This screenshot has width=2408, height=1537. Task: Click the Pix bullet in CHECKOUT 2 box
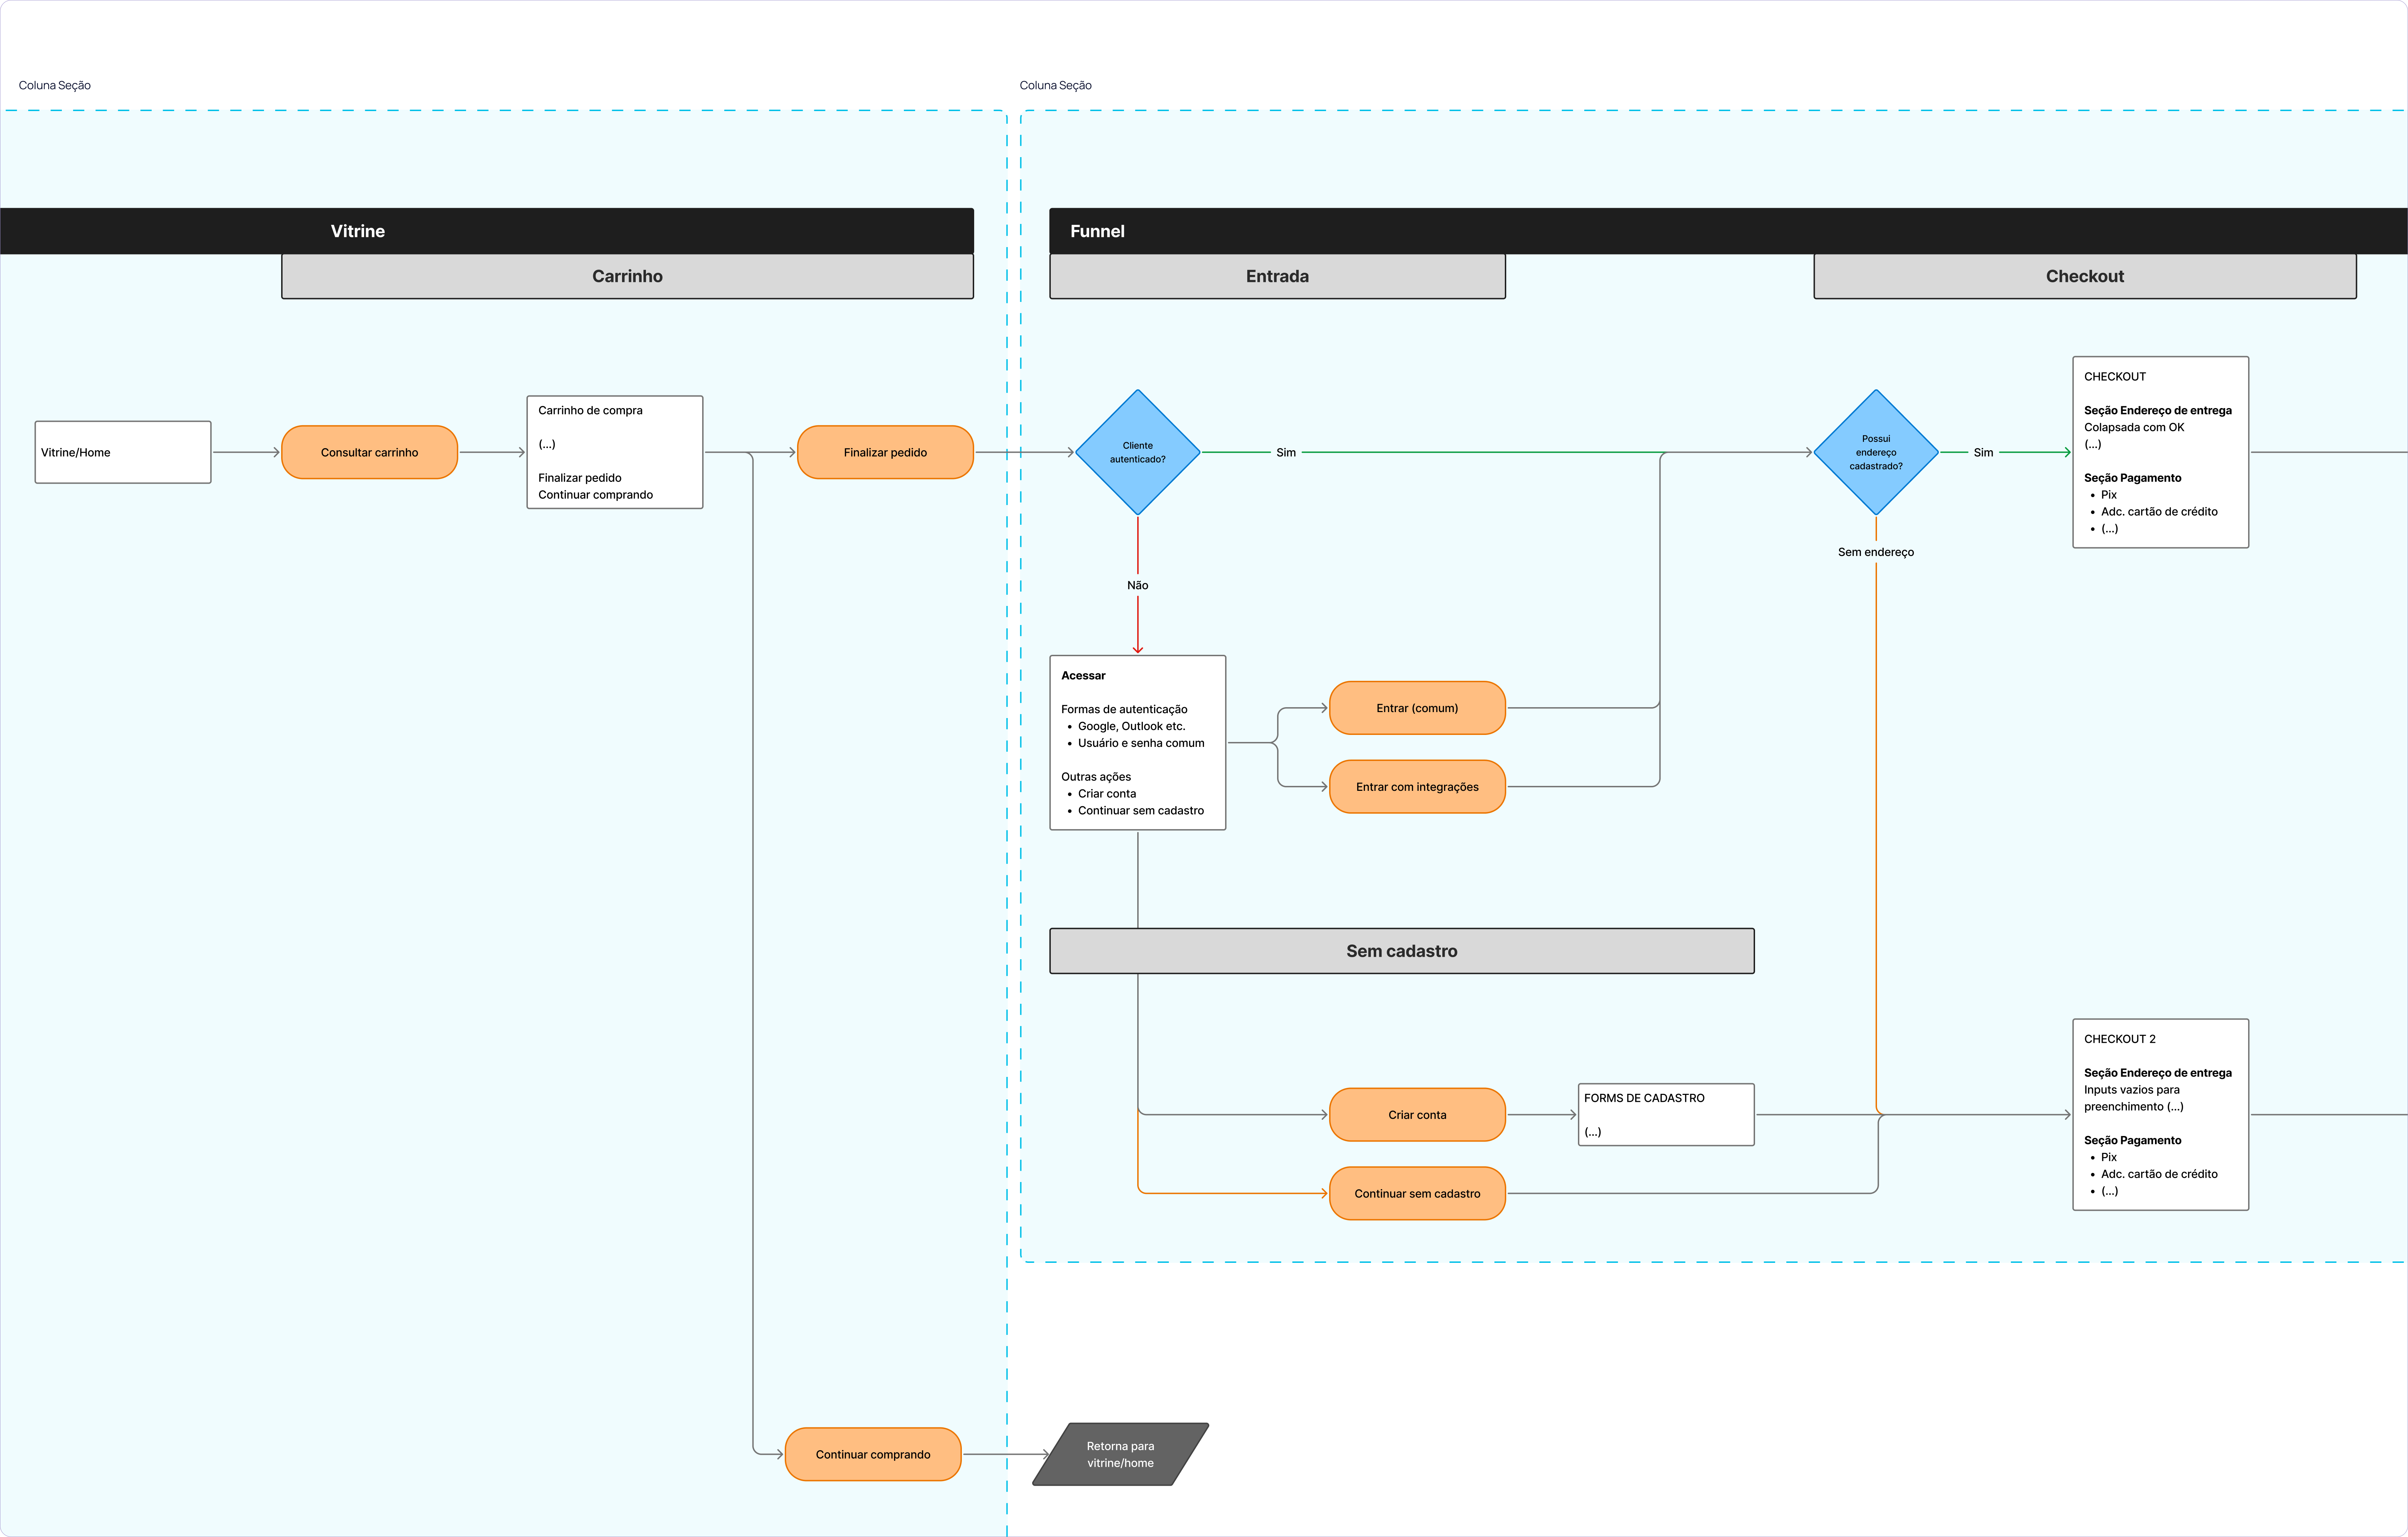click(2109, 1157)
